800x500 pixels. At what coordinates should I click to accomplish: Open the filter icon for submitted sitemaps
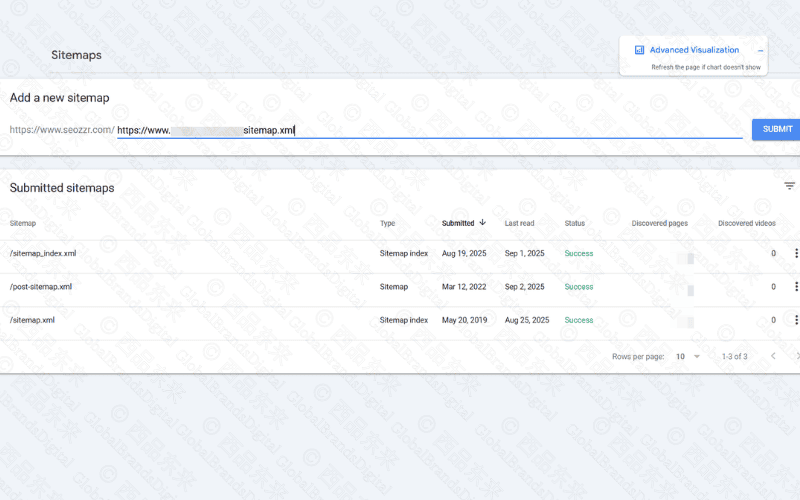789,186
